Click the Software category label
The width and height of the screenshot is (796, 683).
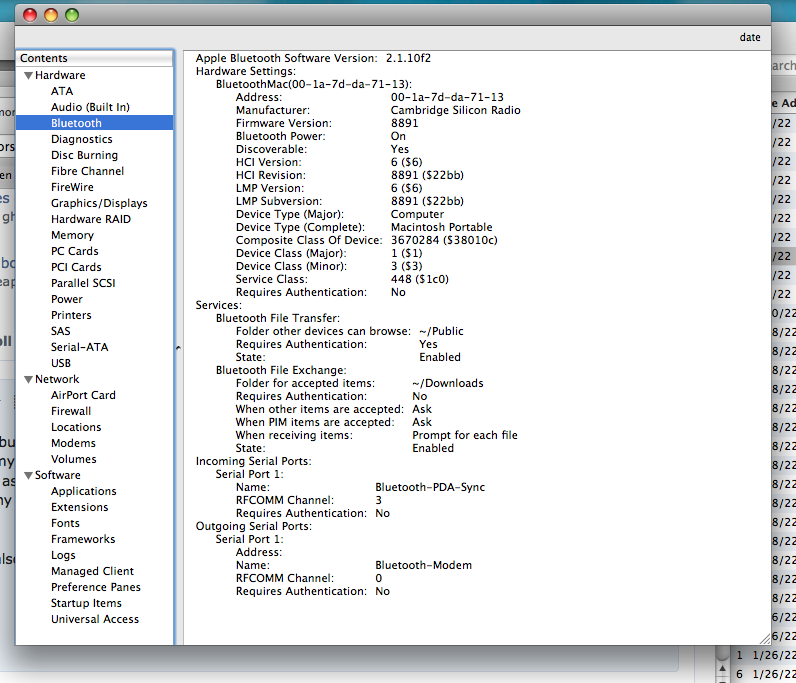pos(57,475)
